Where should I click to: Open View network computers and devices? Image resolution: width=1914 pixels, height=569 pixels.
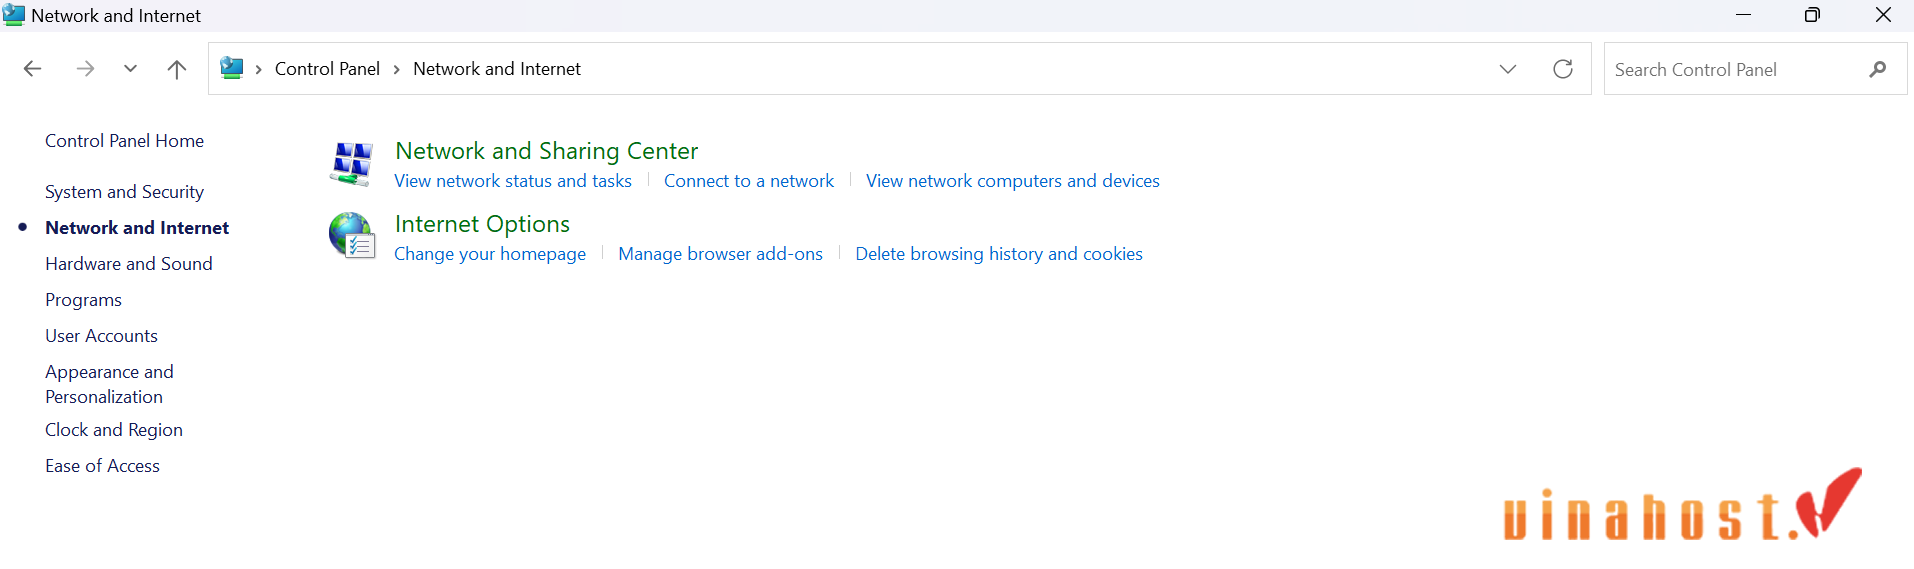1013,181
